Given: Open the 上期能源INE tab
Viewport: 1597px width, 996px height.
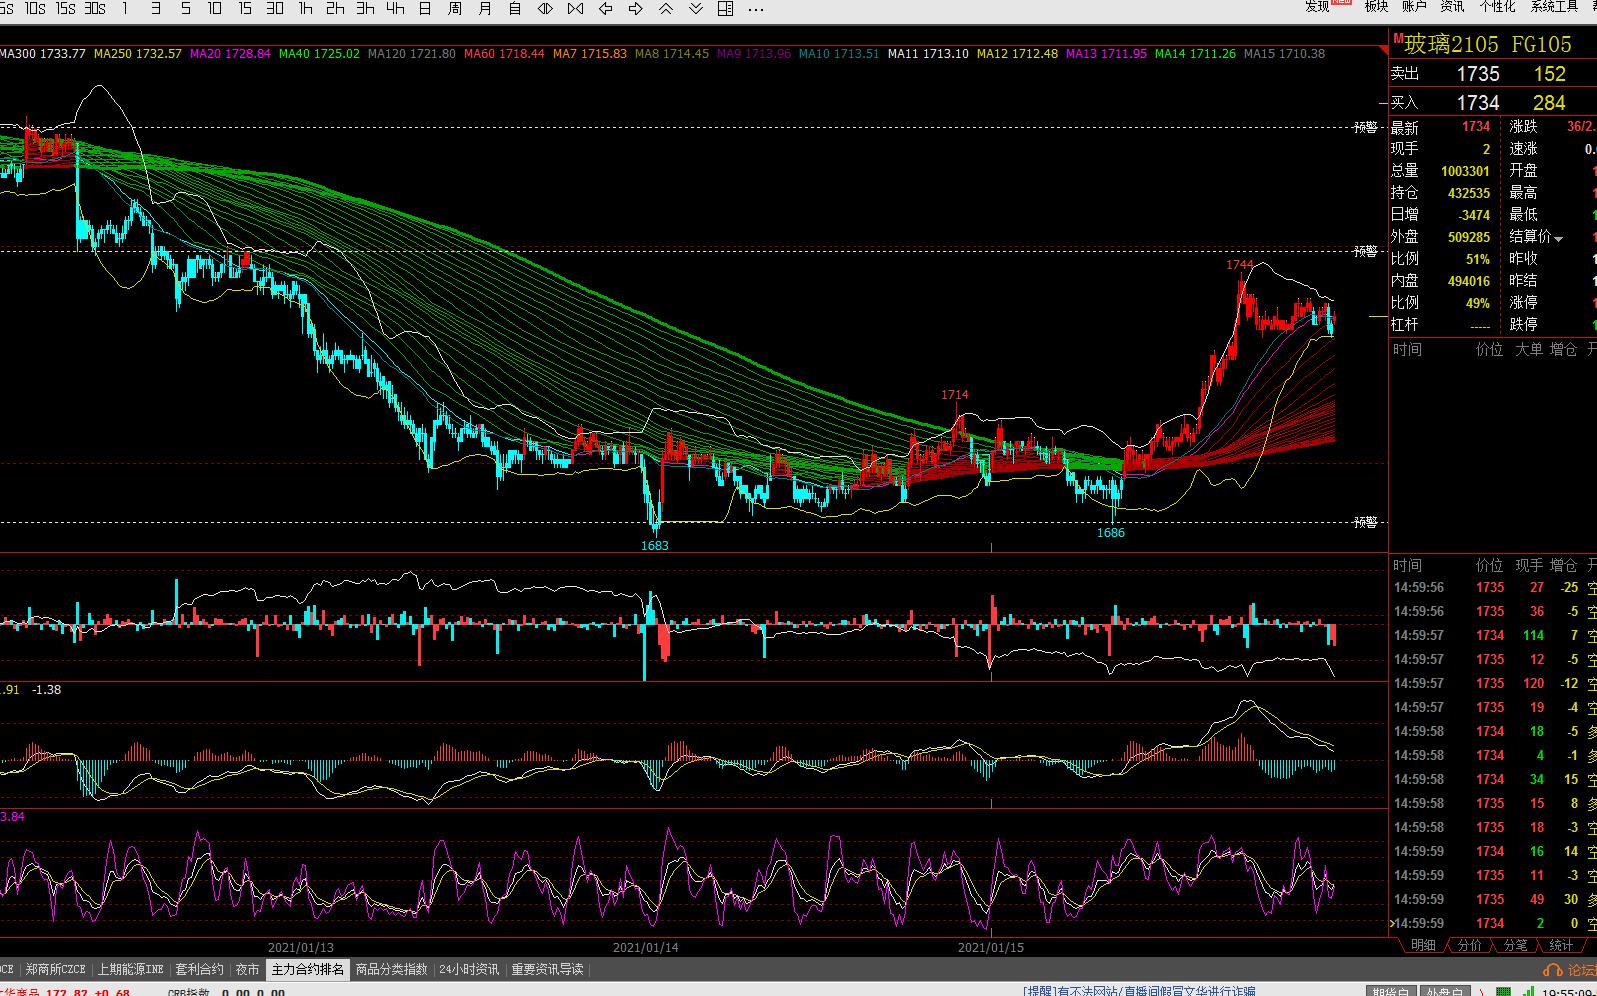Looking at the screenshot, I should 130,969.
